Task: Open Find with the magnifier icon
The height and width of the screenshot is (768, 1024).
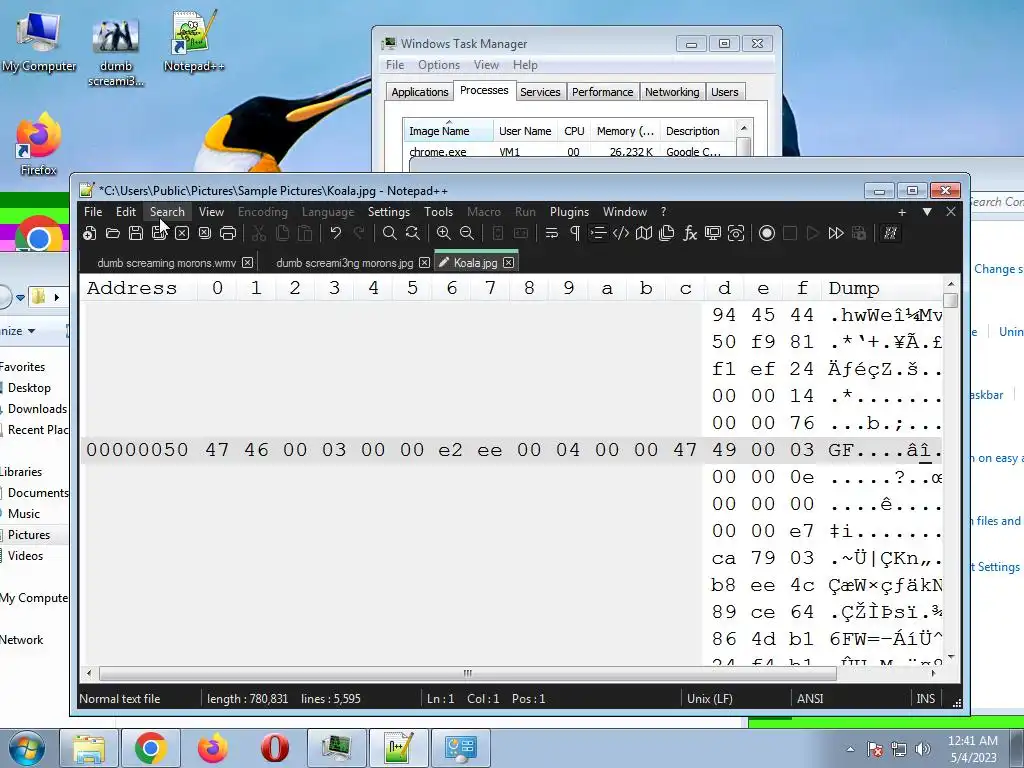Action: [x=389, y=233]
